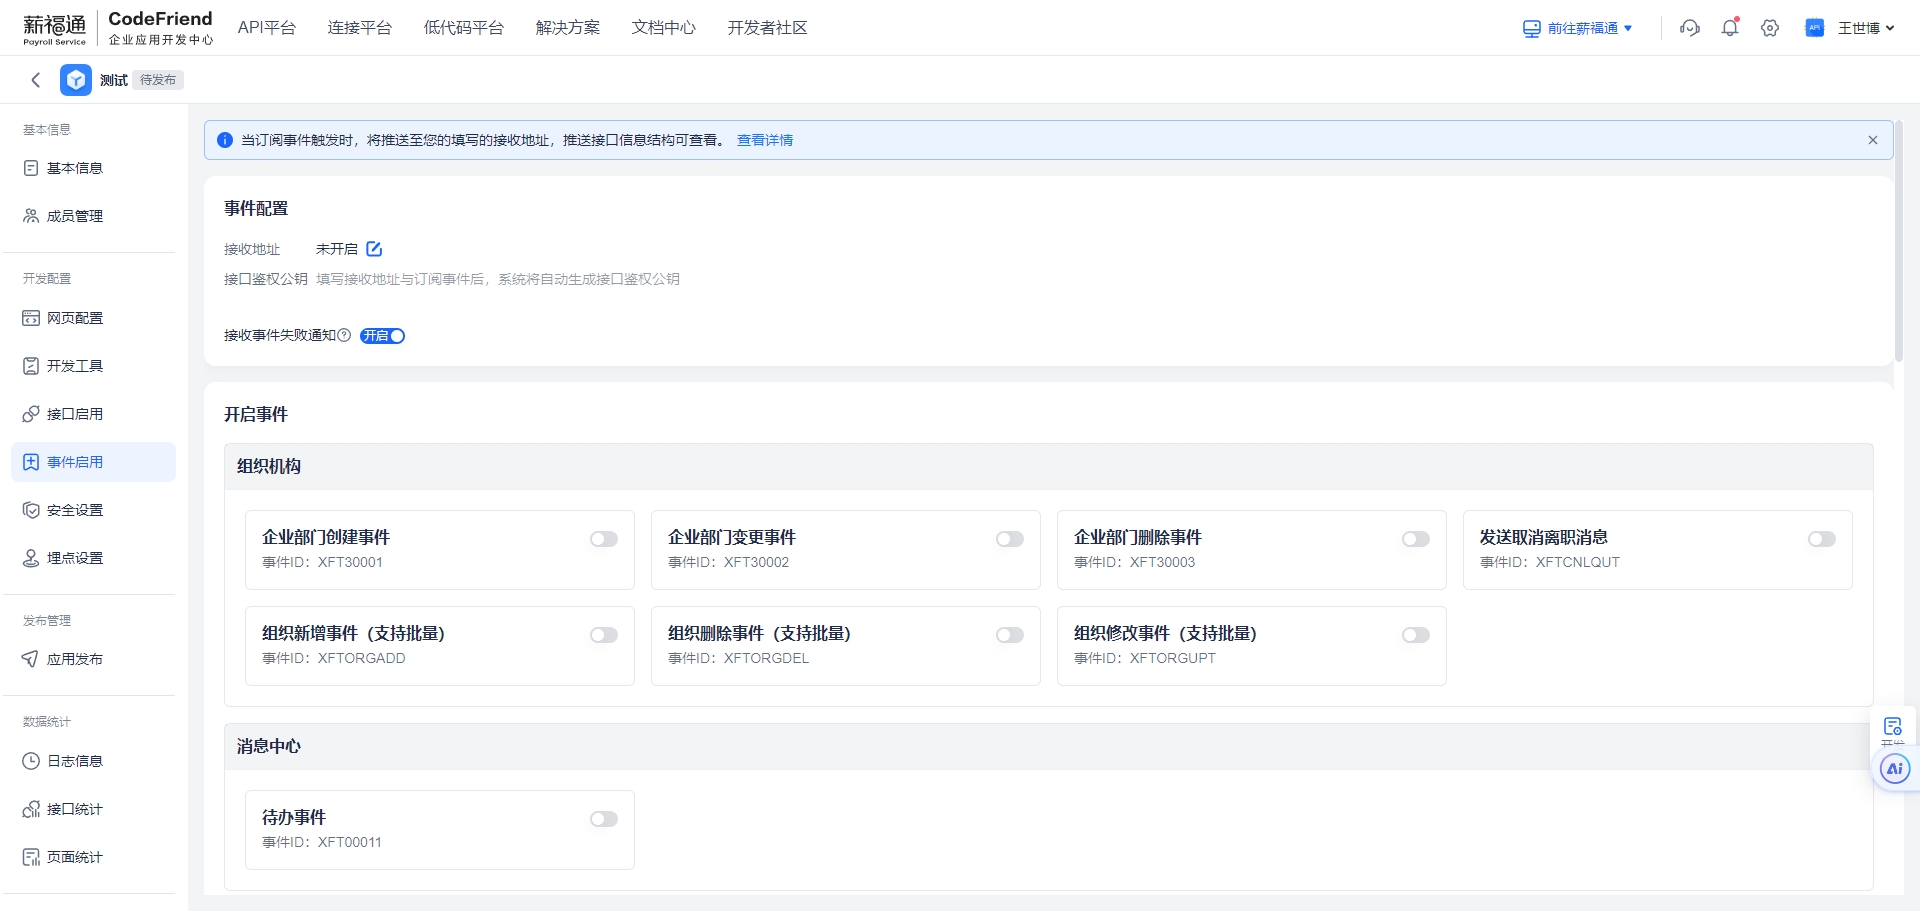
Task: Toggle 接收事件失败通知 switch off
Action: click(x=382, y=336)
